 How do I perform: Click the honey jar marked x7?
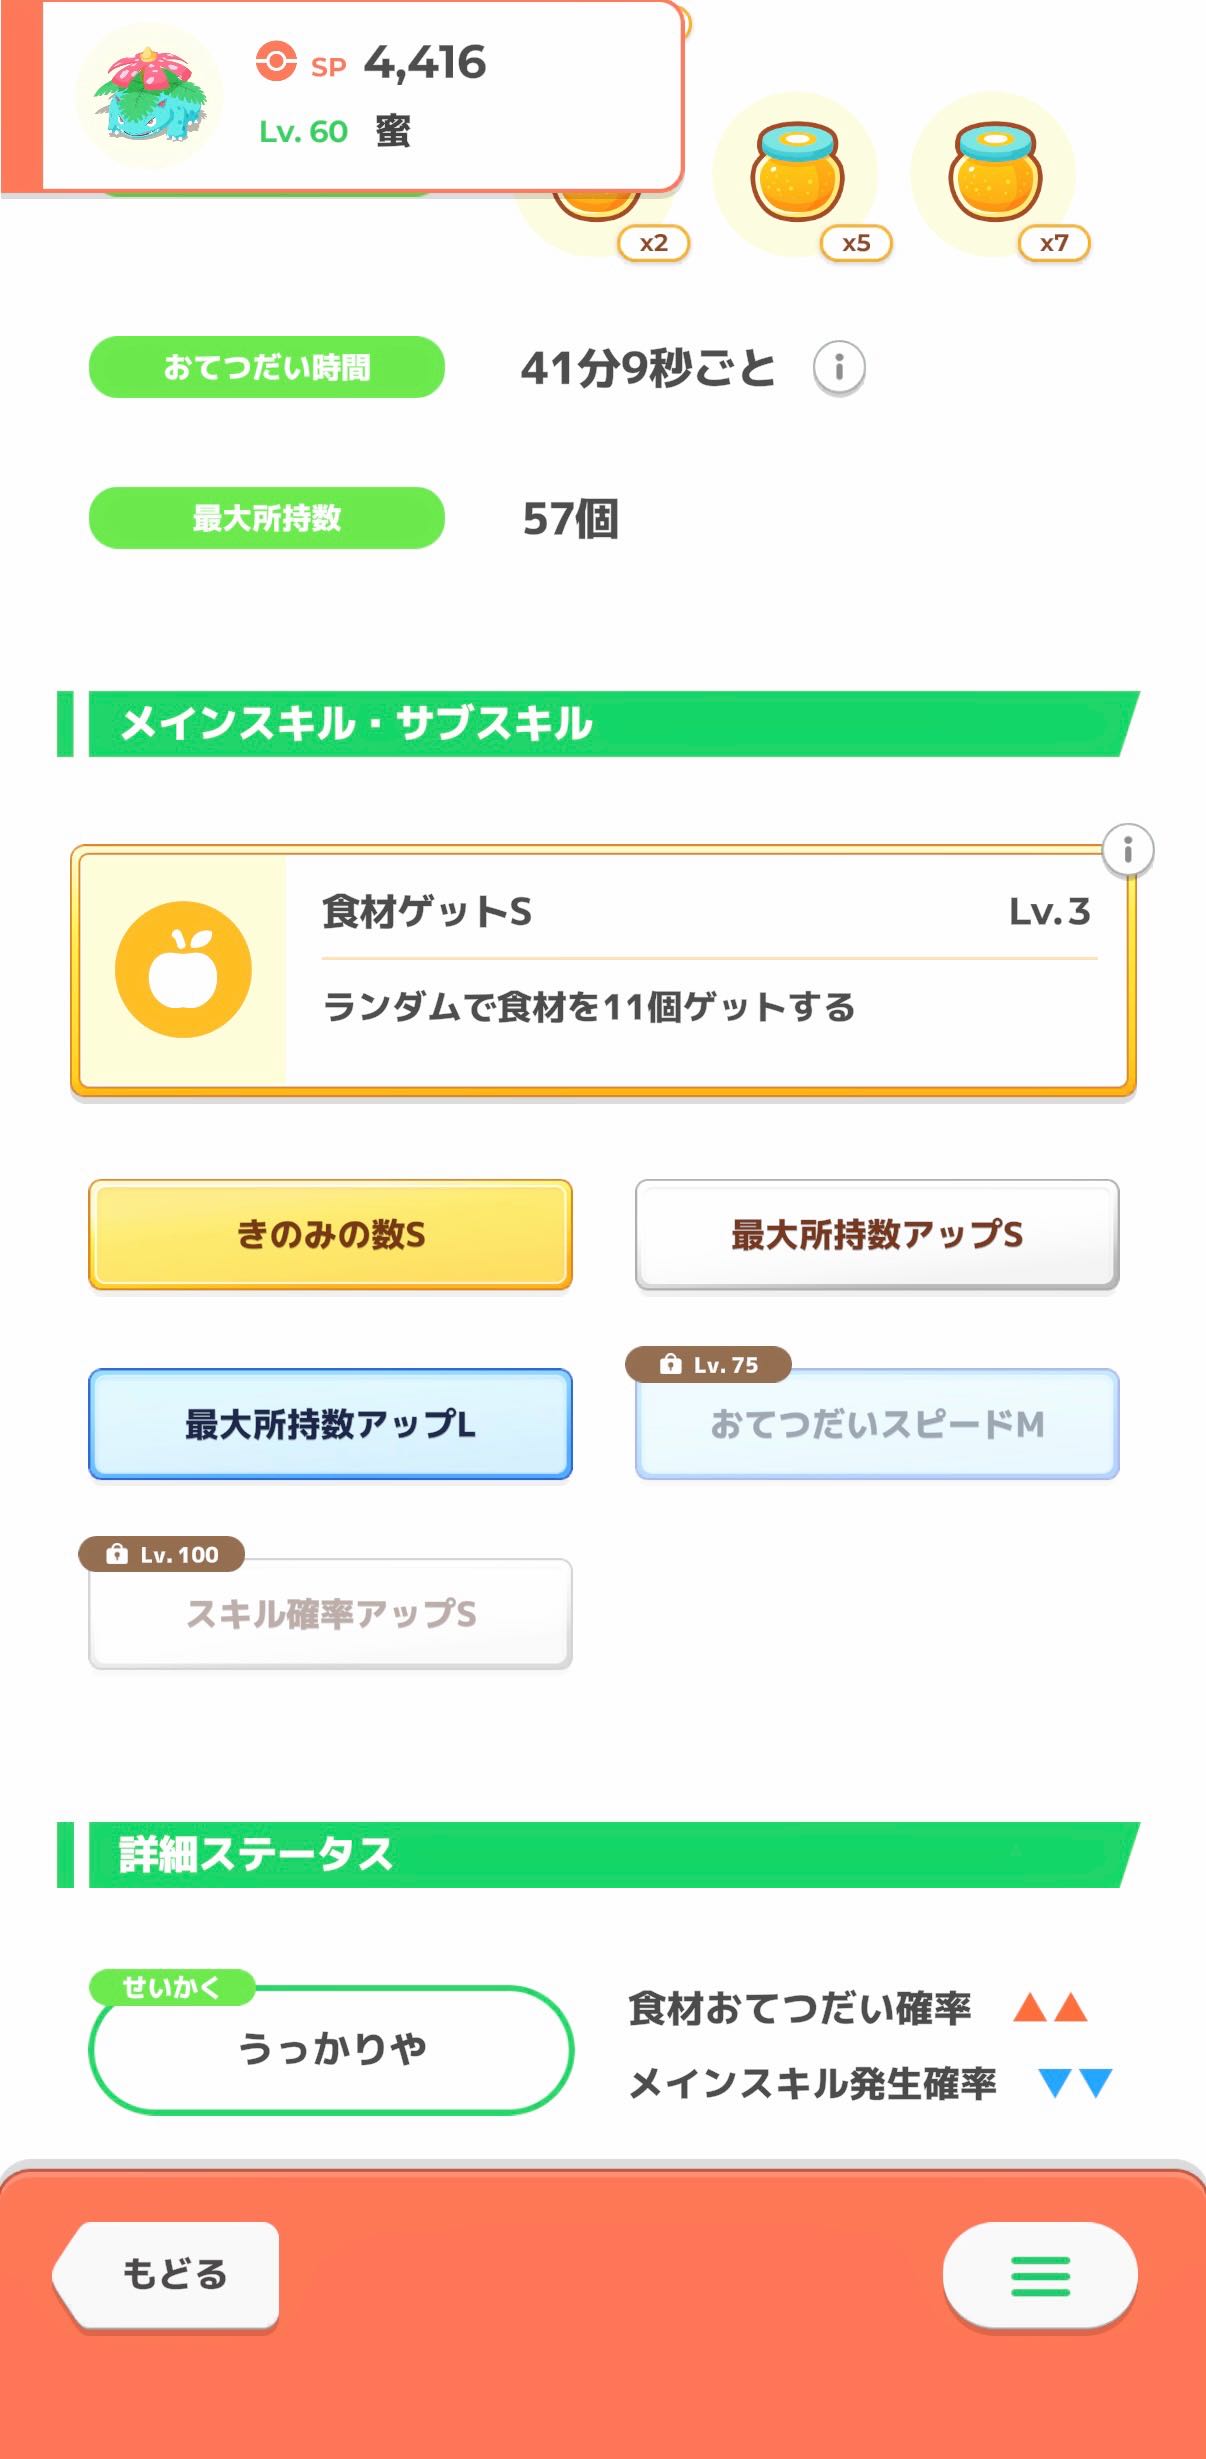tap(994, 174)
